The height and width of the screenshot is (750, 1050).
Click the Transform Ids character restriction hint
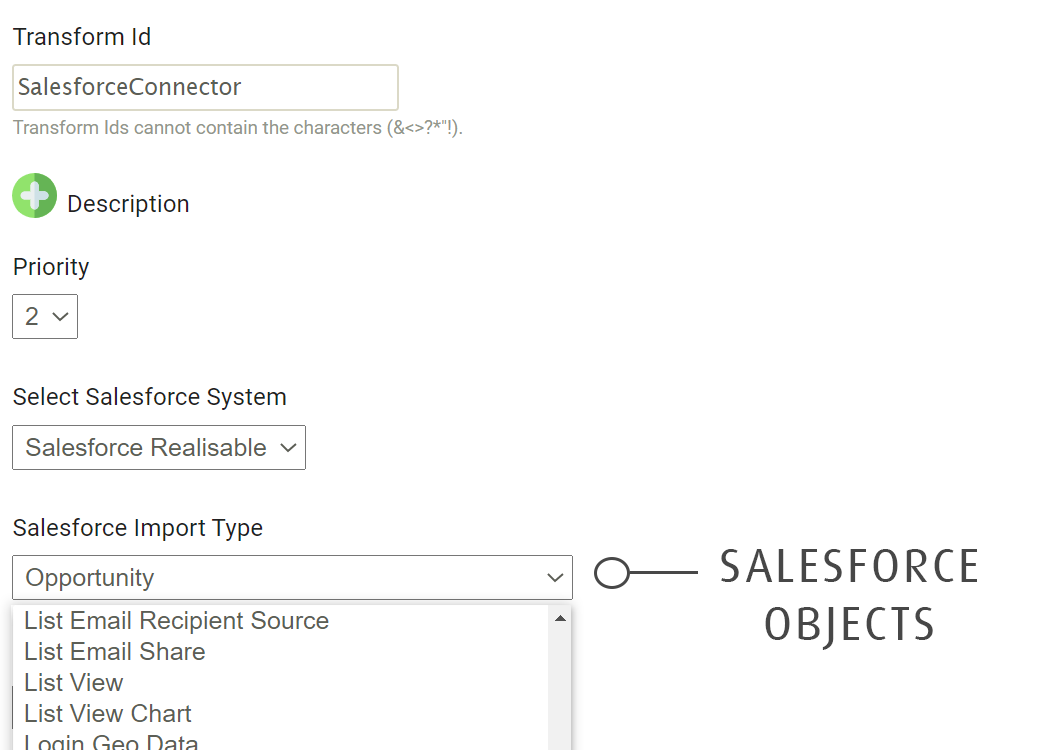pos(238,128)
